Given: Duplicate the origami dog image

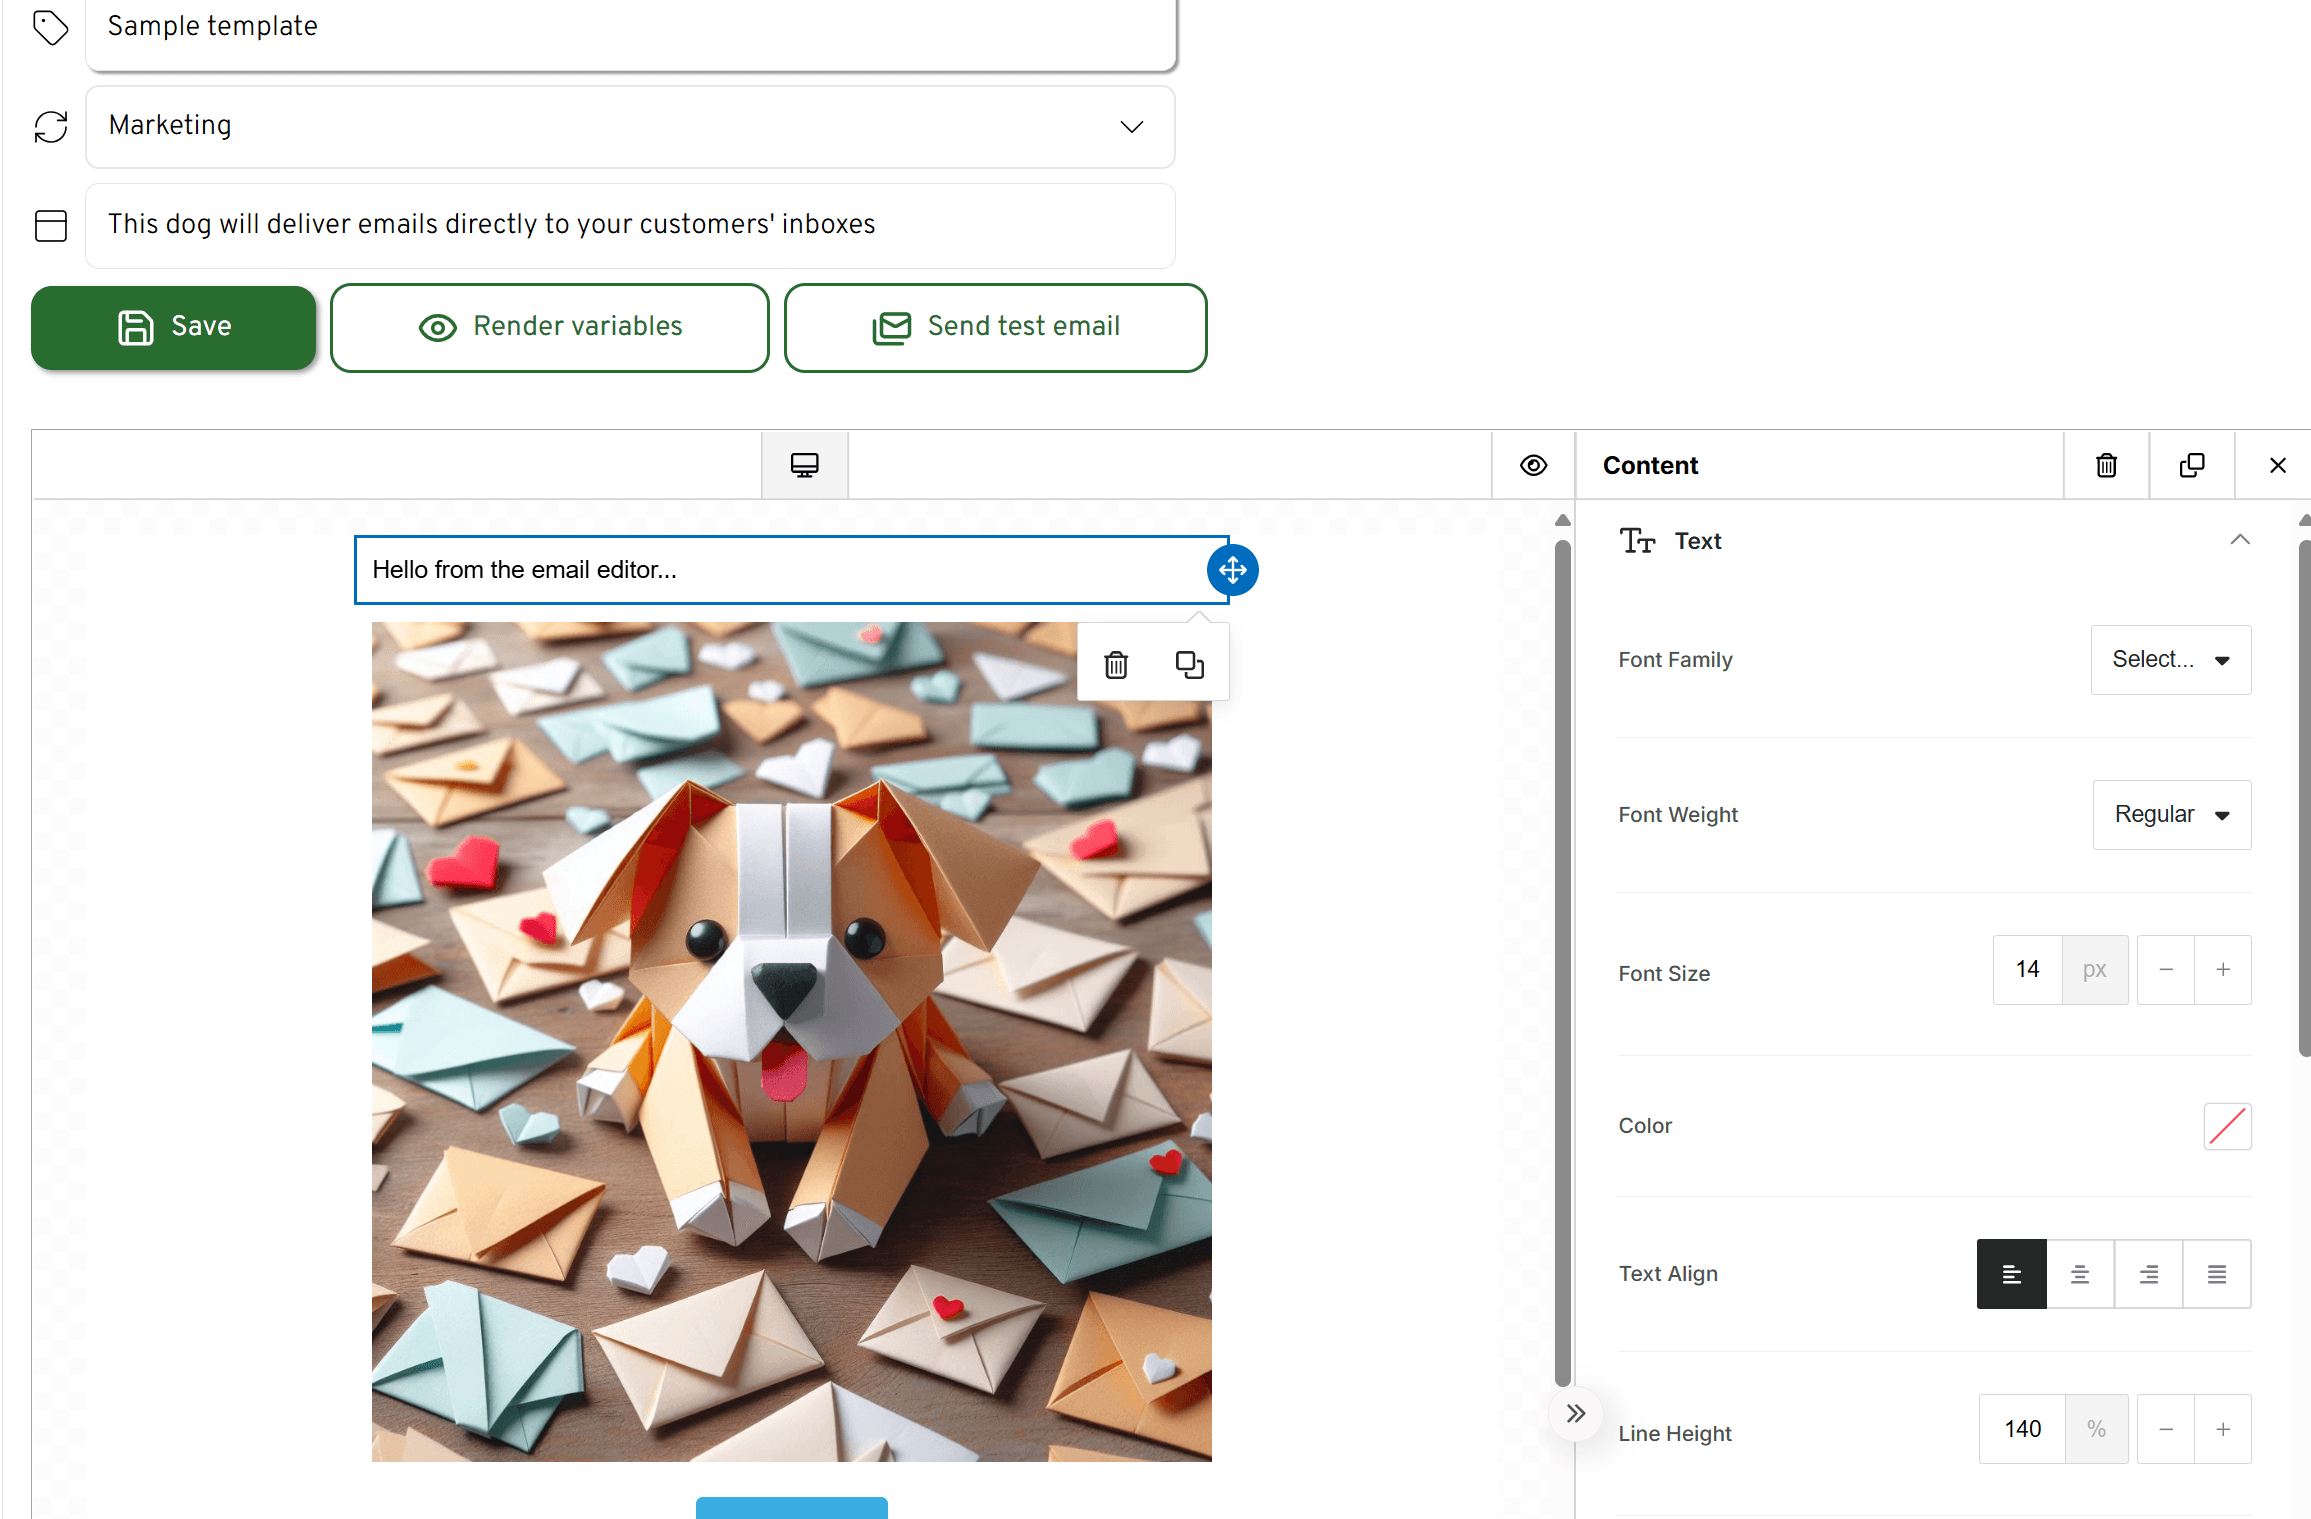Looking at the screenshot, I should pyautogui.click(x=1189, y=663).
